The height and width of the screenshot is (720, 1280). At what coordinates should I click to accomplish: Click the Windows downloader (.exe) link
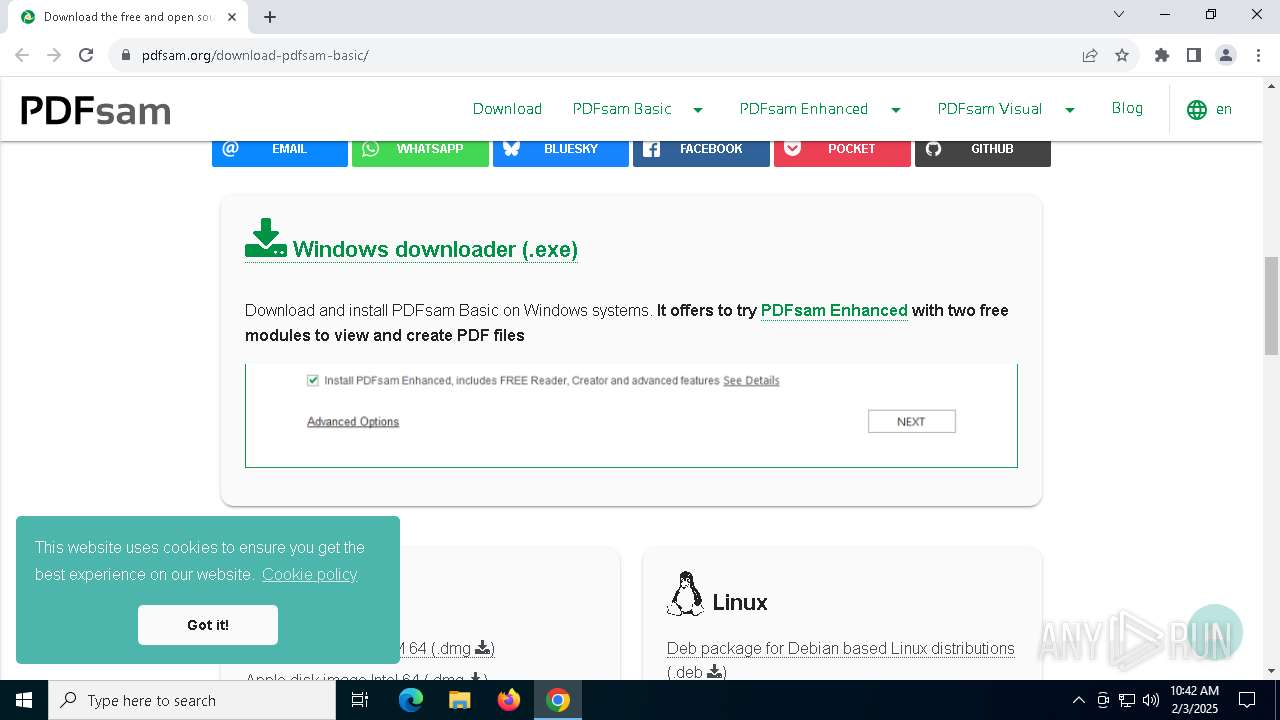pyautogui.click(x=435, y=249)
